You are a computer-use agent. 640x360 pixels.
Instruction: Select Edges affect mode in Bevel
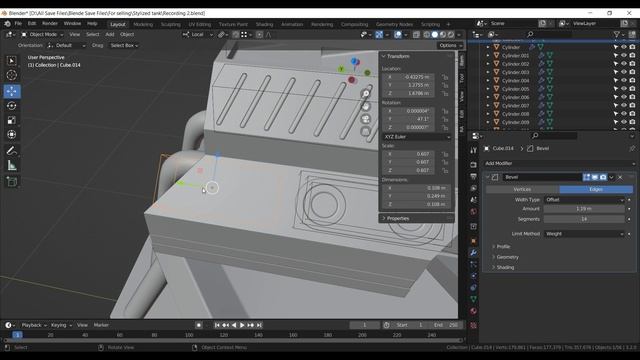[x=596, y=189]
